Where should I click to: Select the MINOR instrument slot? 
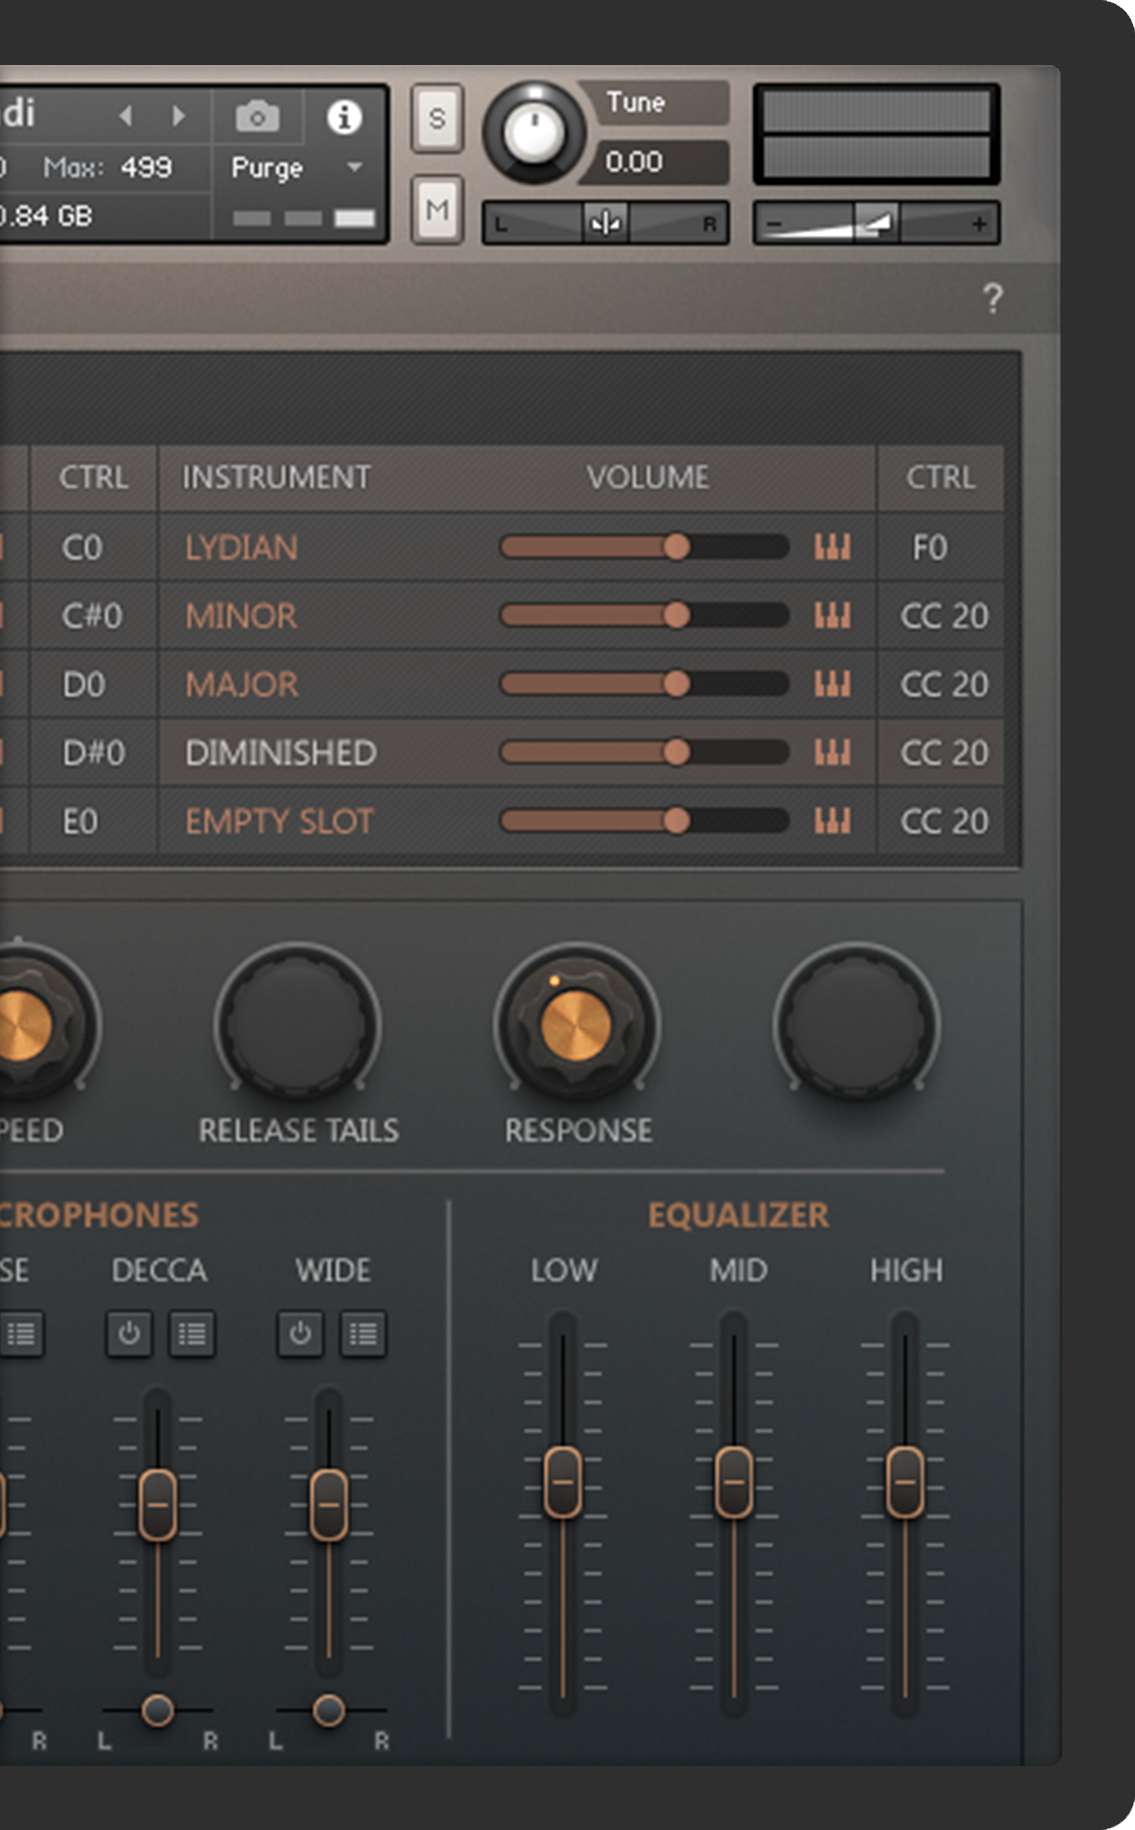pyautogui.click(x=241, y=616)
